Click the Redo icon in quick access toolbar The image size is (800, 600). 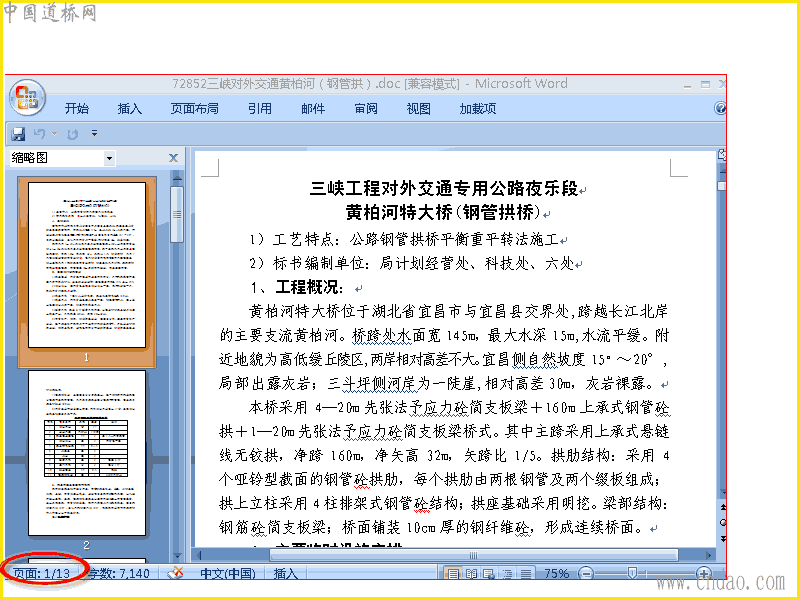(72, 134)
